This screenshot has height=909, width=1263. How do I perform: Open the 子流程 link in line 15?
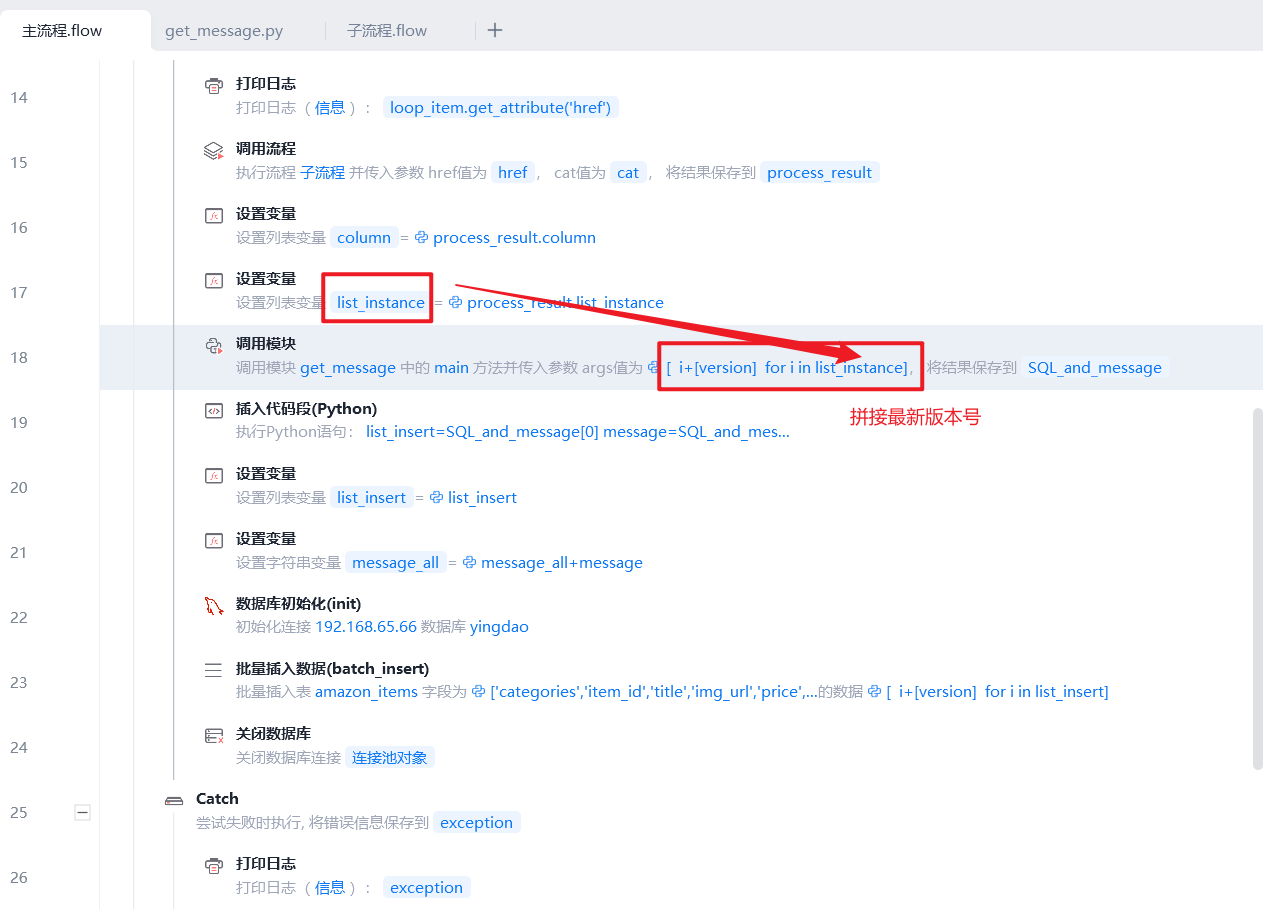[x=322, y=173]
